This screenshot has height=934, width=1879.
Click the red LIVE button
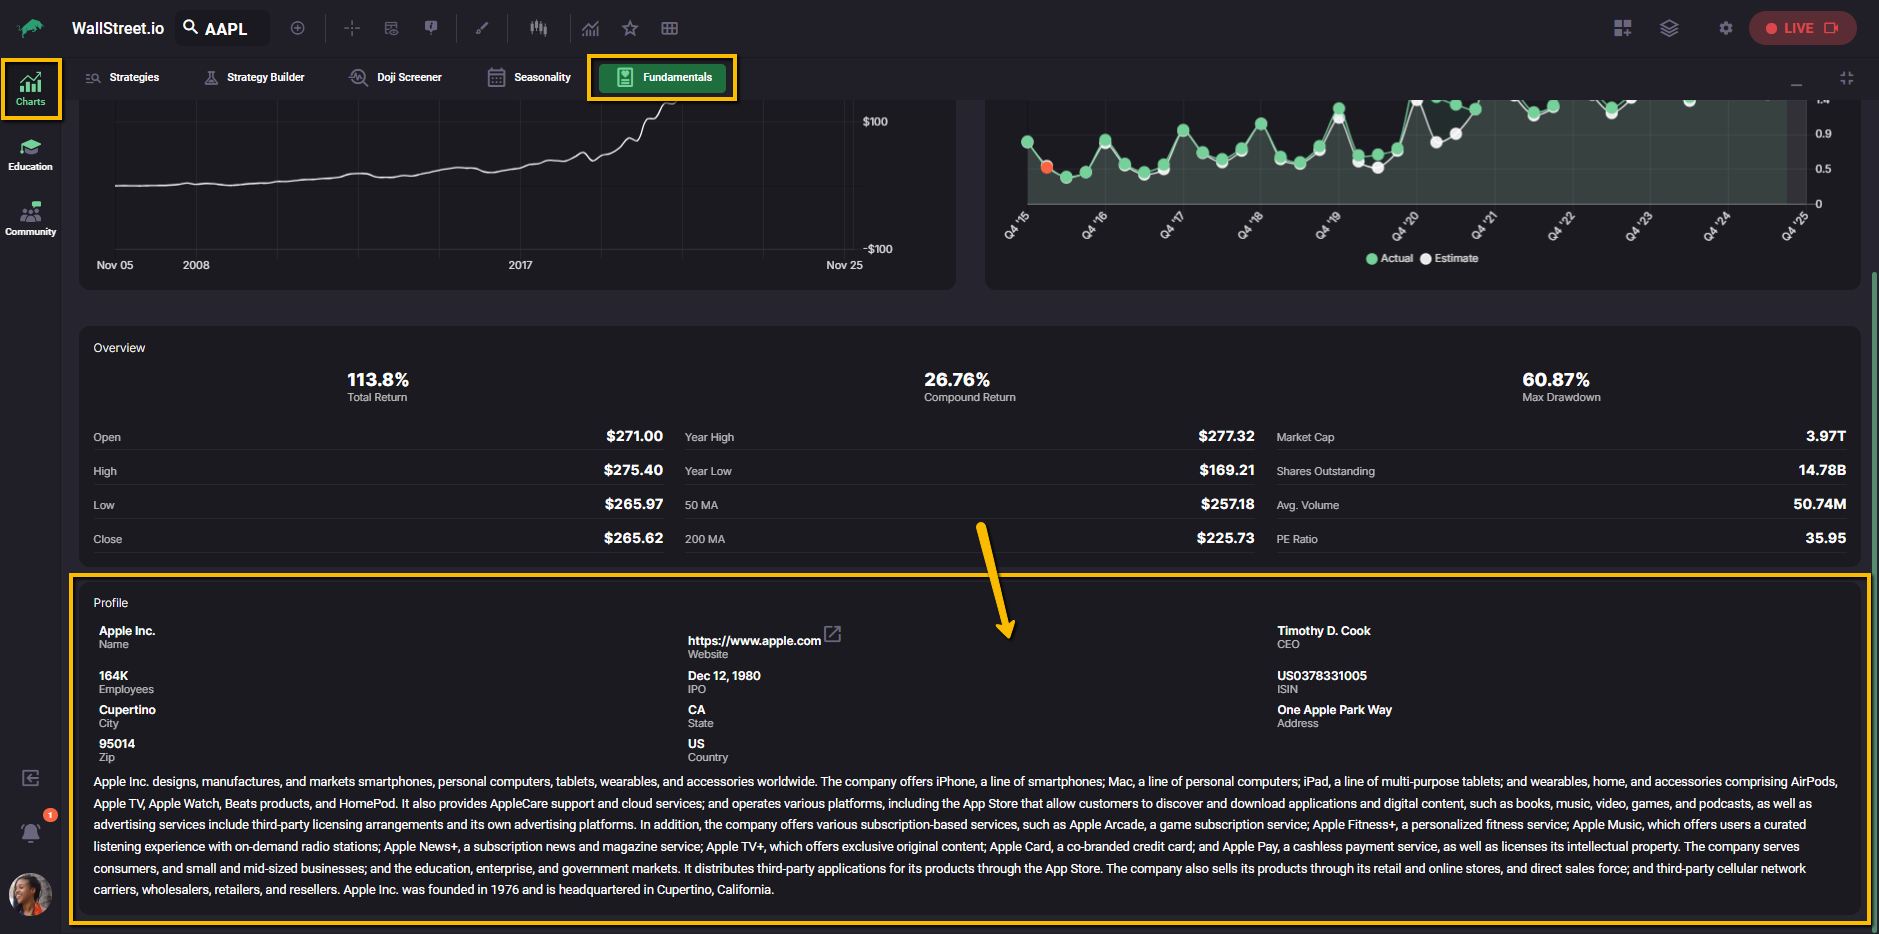[x=1802, y=28]
